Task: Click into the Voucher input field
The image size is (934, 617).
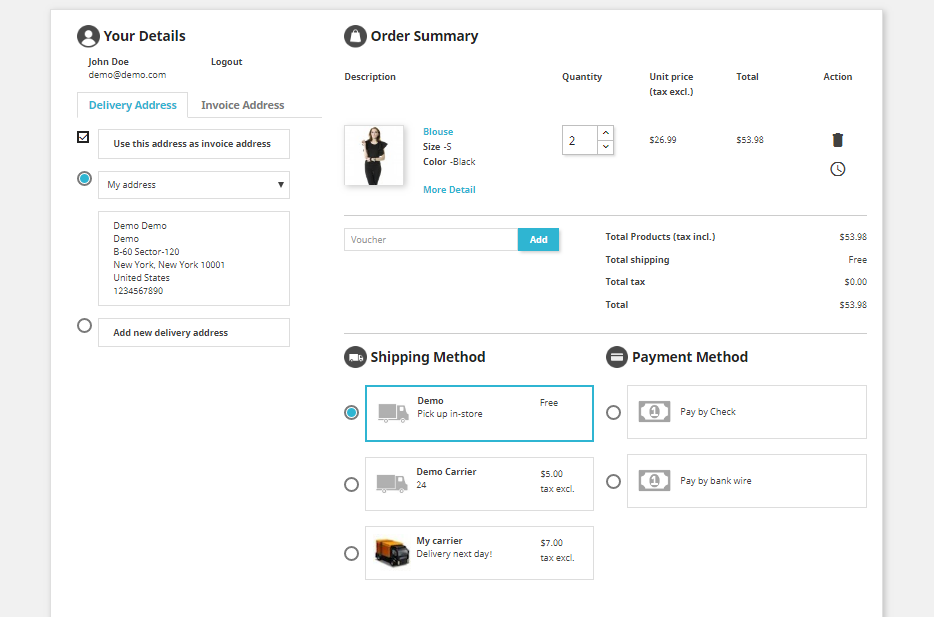Action: click(x=431, y=239)
